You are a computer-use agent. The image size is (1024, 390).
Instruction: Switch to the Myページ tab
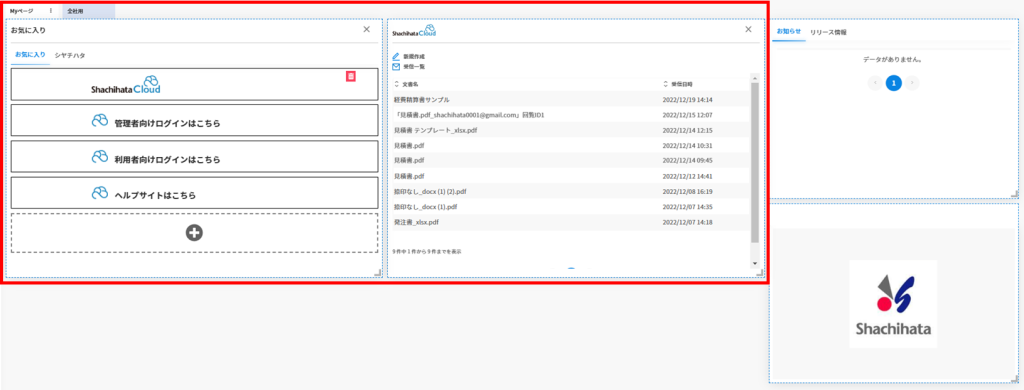coord(21,11)
